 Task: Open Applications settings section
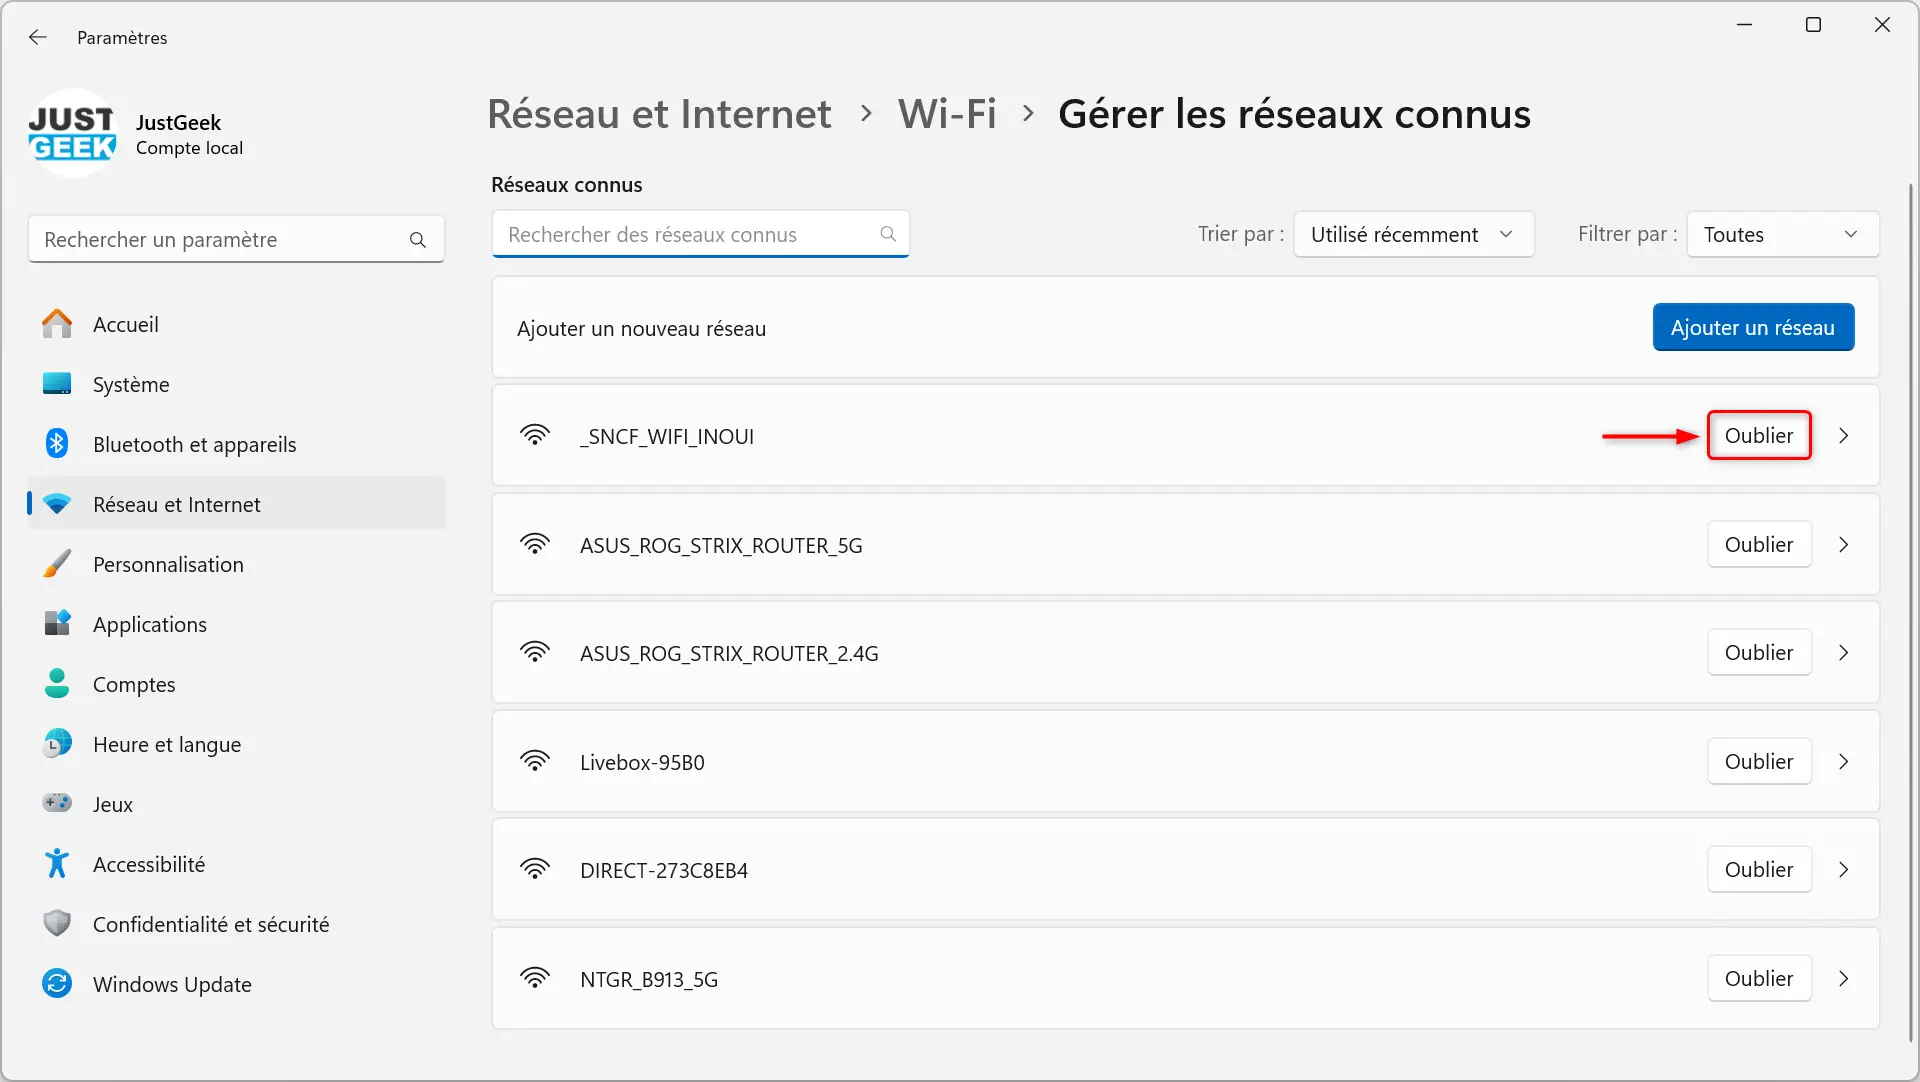pos(236,624)
